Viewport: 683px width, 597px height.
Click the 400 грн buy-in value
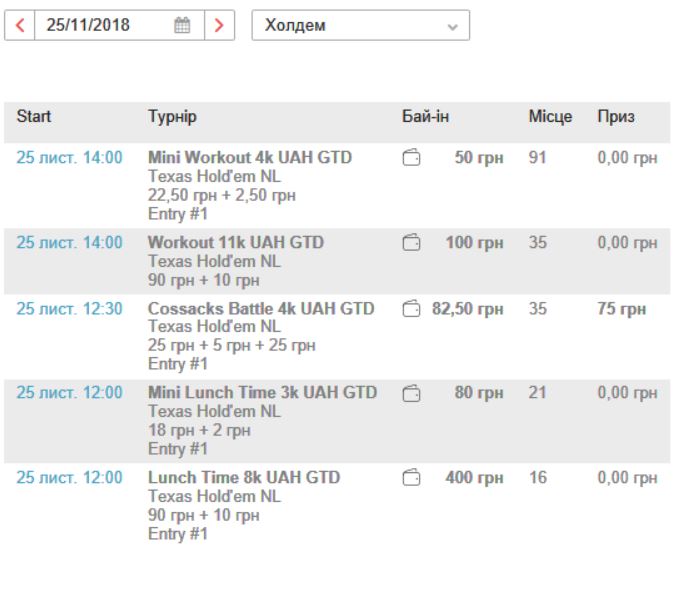click(x=475, y=477)
